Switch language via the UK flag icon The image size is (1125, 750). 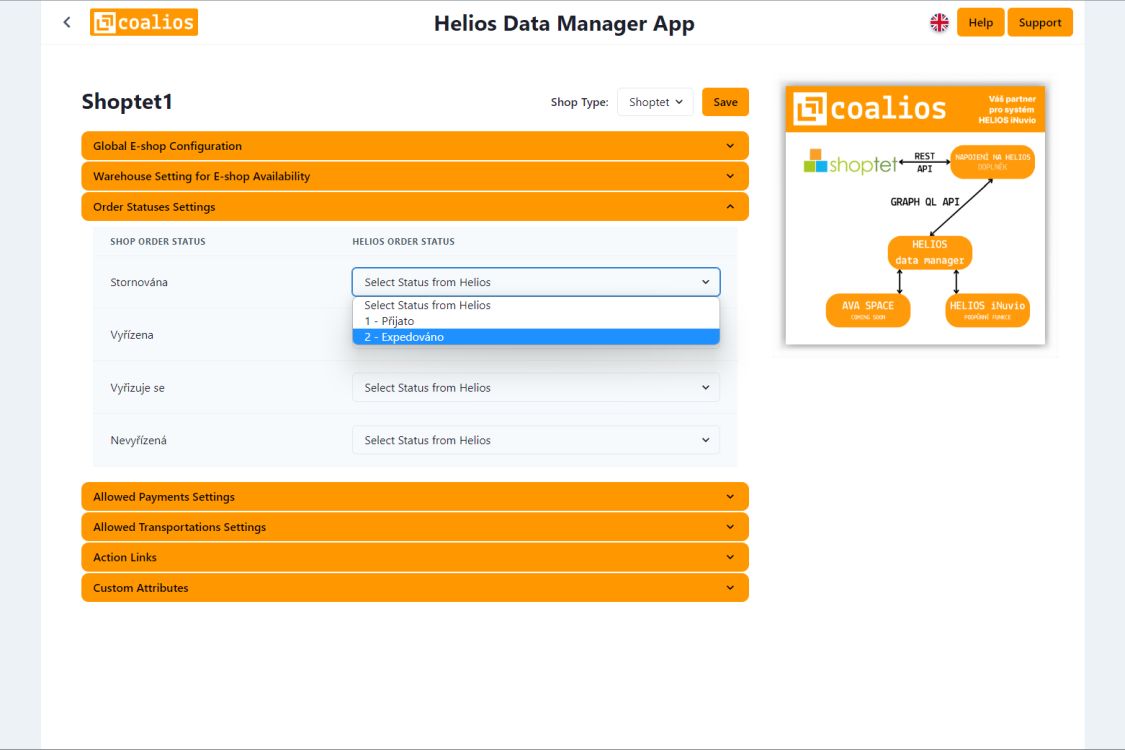(939, 22)
